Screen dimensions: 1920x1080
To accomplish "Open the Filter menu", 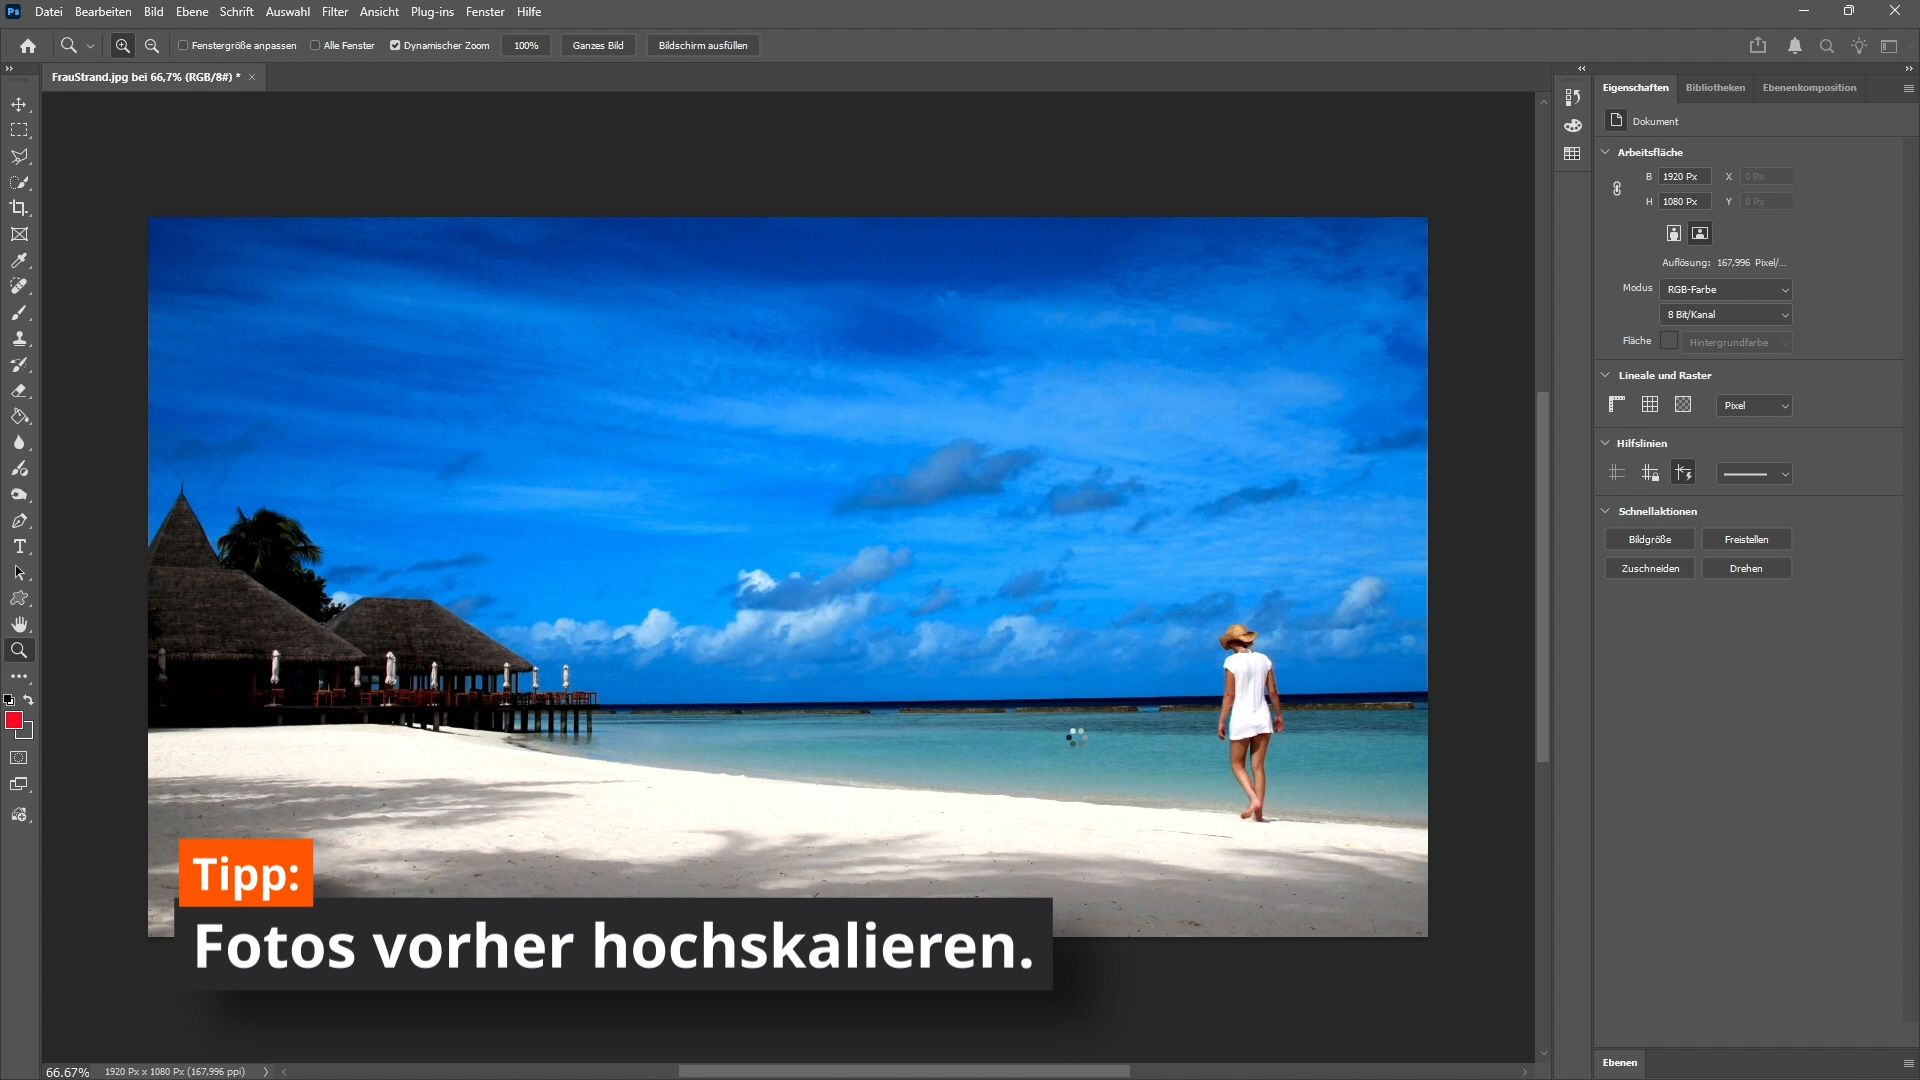I will pyautogui.click(x=334, y=12).
